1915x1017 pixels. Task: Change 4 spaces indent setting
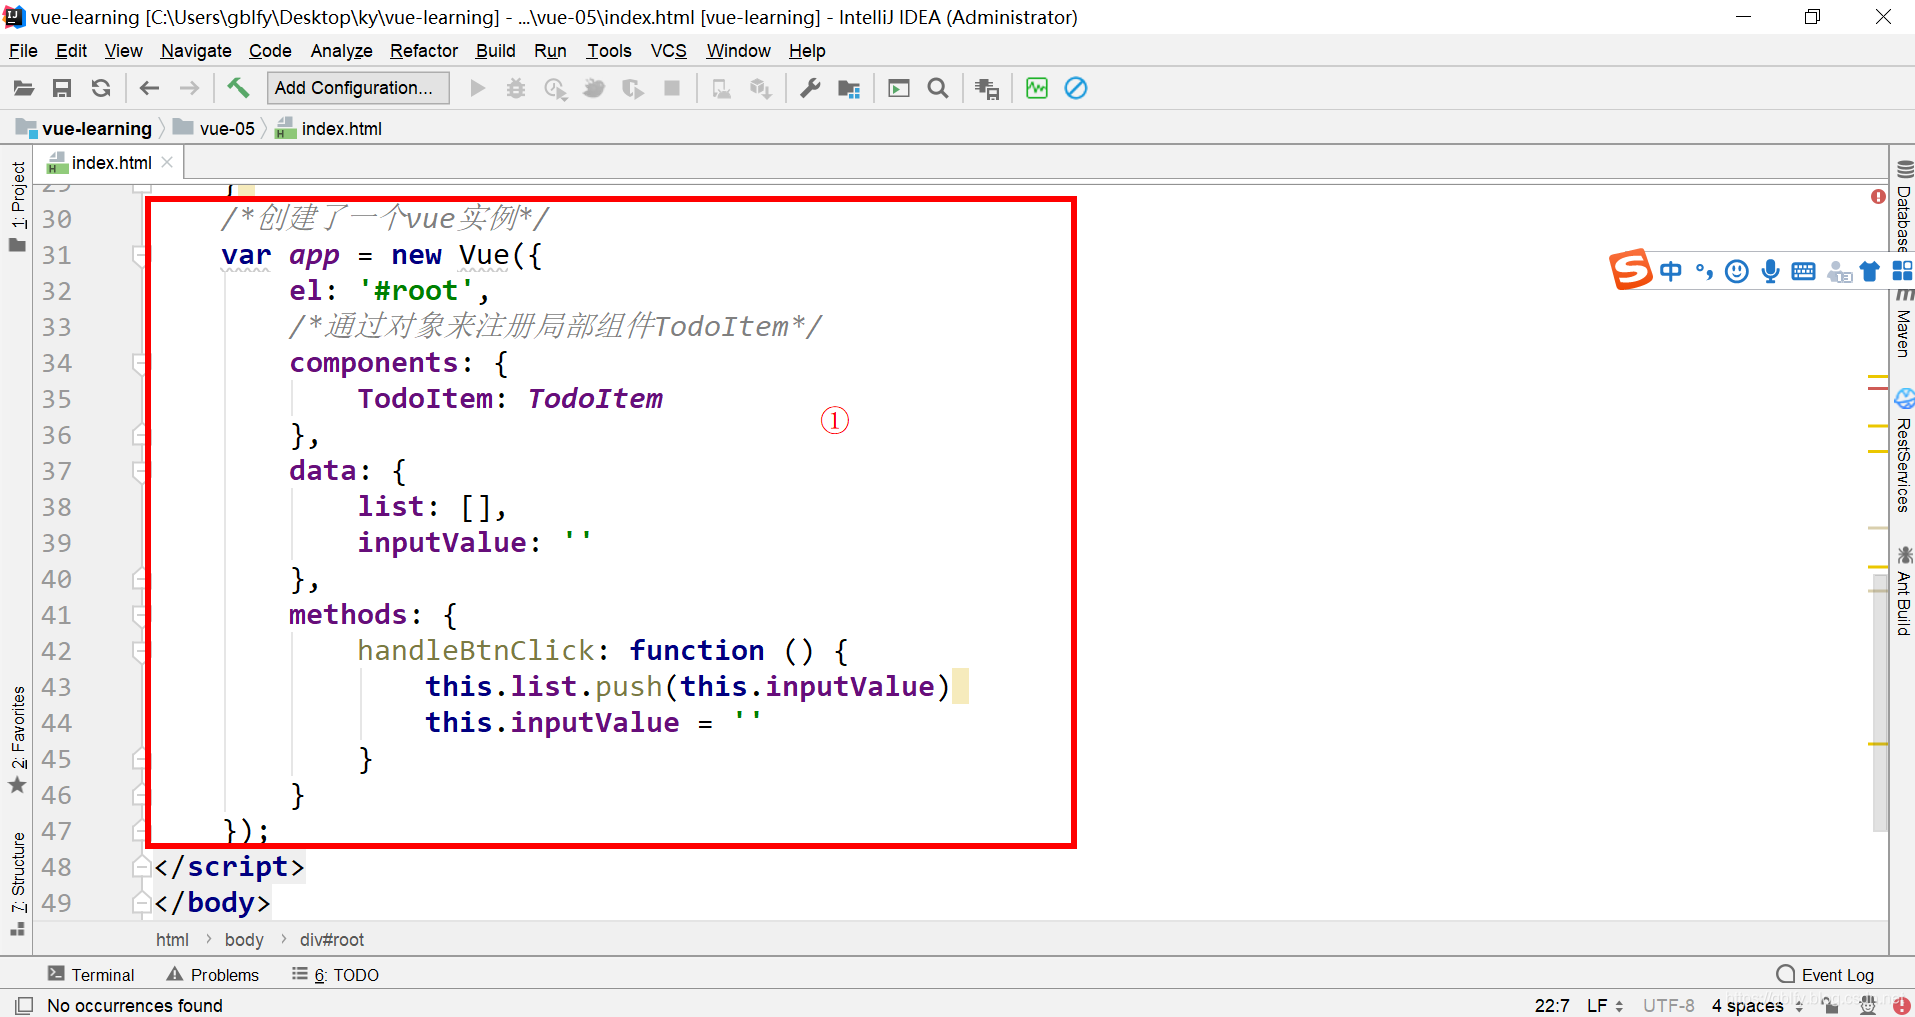1757,1005
